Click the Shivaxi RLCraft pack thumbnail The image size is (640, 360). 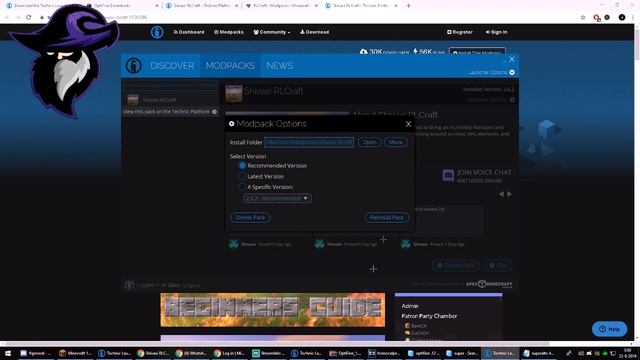234,94
